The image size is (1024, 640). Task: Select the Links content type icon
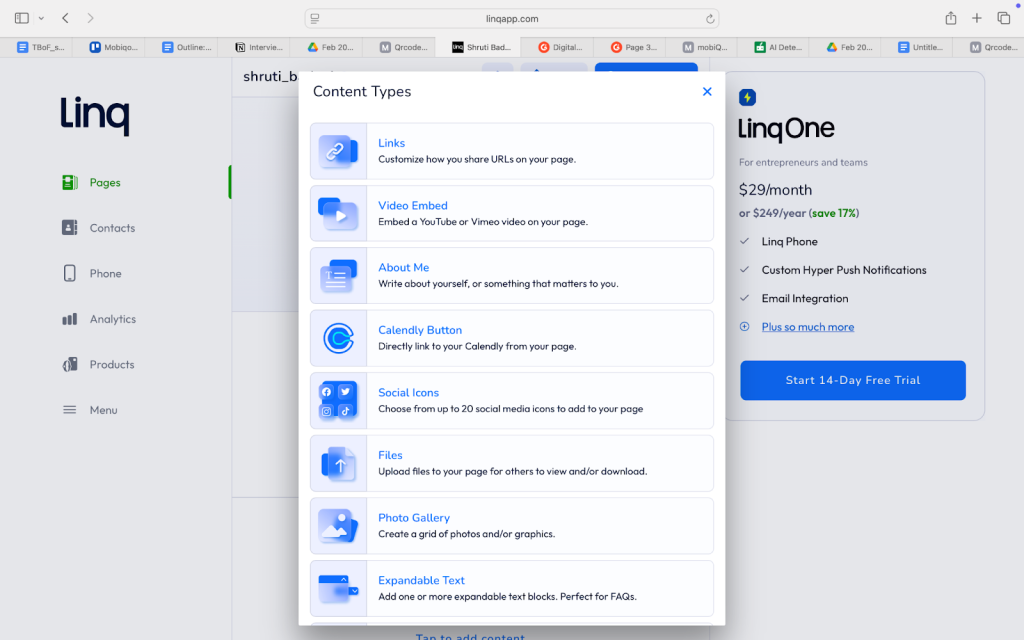point(338,151)
